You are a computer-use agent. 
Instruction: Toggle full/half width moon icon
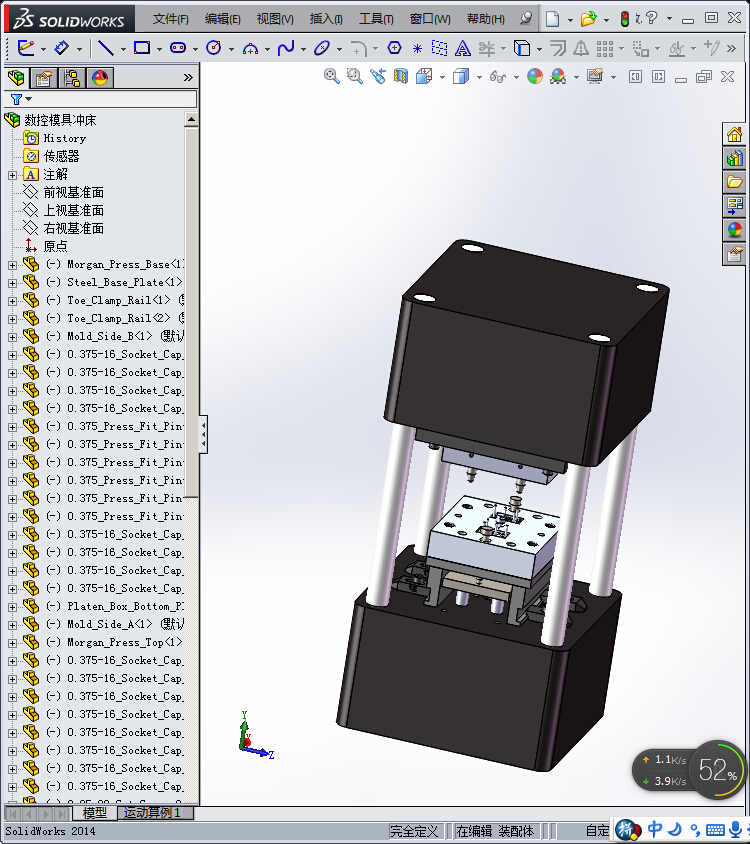click(675, 829)
